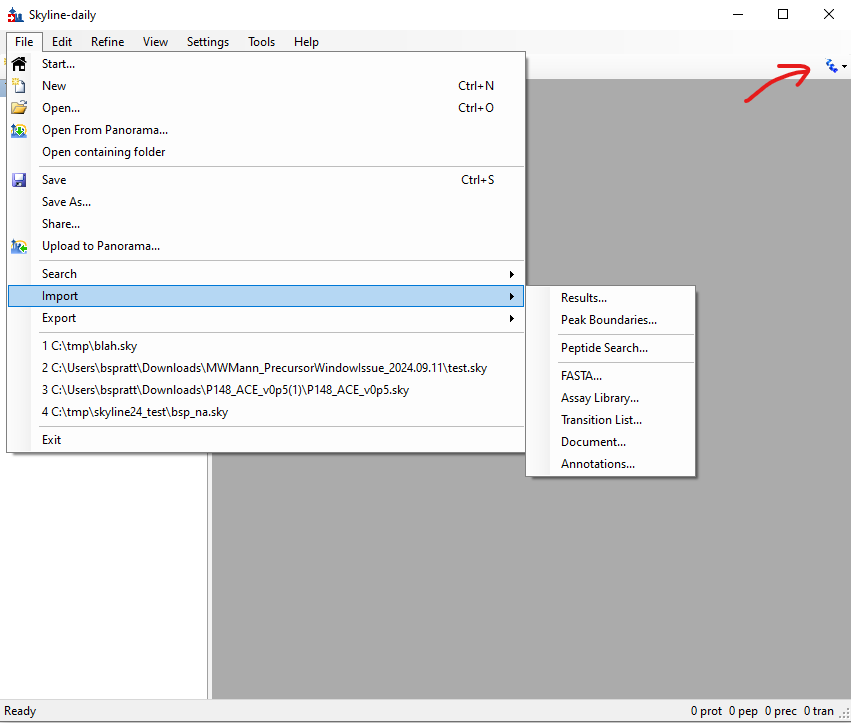The width and height of the screenshot is (851, 723).
Task: Select Import FASTA... option
Action: pos(581,376)
